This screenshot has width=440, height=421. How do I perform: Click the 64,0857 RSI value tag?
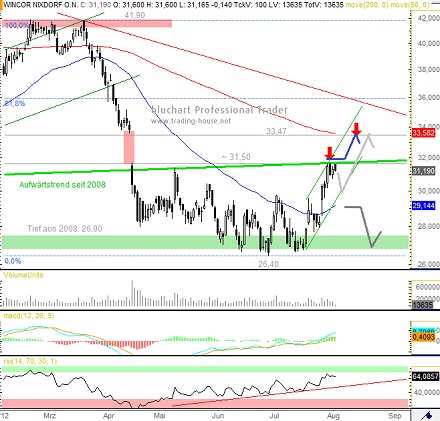click(425, 376)
